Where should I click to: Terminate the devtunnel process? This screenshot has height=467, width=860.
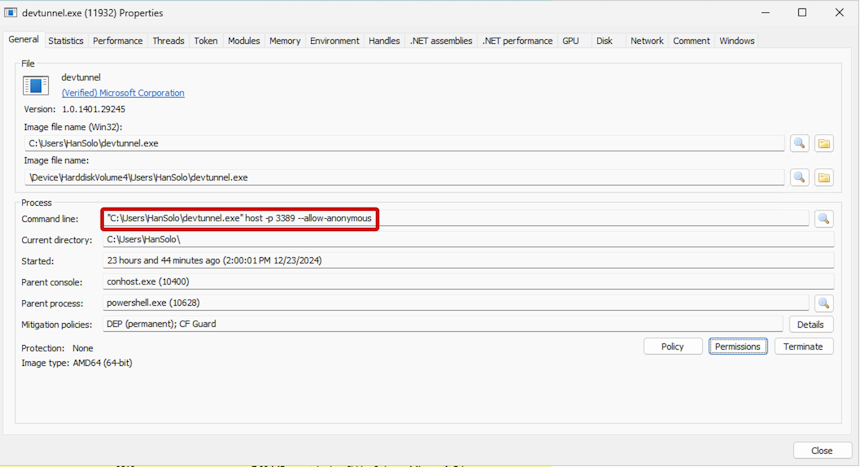pyautogui.click(x=803, y=346)
